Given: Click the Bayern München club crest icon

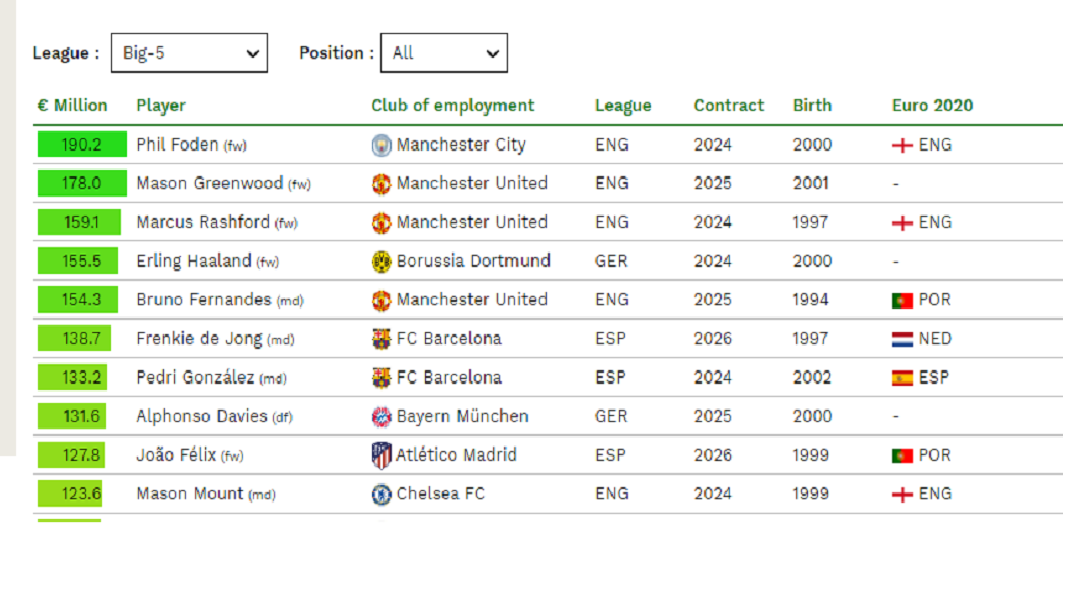Looking at the screenshot, I should coord(381,417).
